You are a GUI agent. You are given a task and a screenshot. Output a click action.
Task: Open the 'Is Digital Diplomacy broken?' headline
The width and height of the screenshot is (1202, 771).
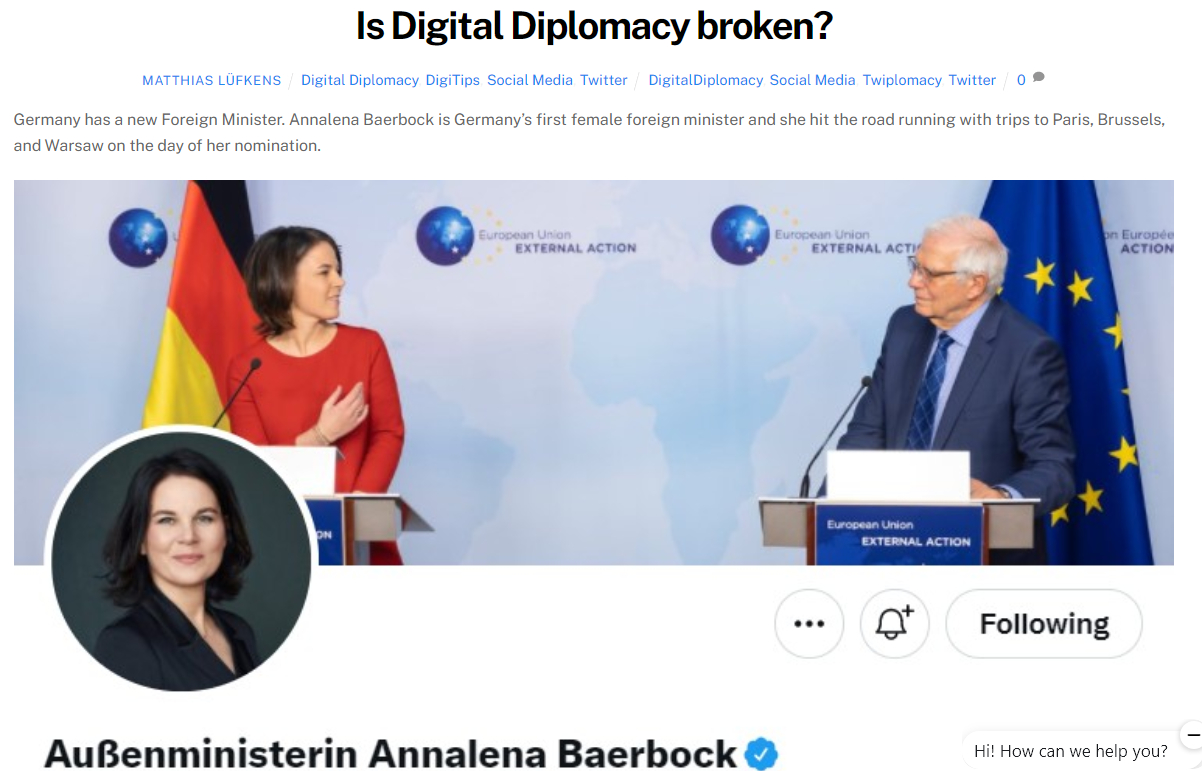(x=594, y=26)
